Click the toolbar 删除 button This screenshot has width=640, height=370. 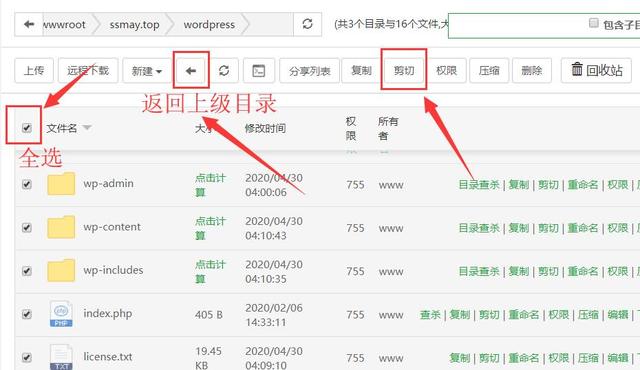[531, 71]
